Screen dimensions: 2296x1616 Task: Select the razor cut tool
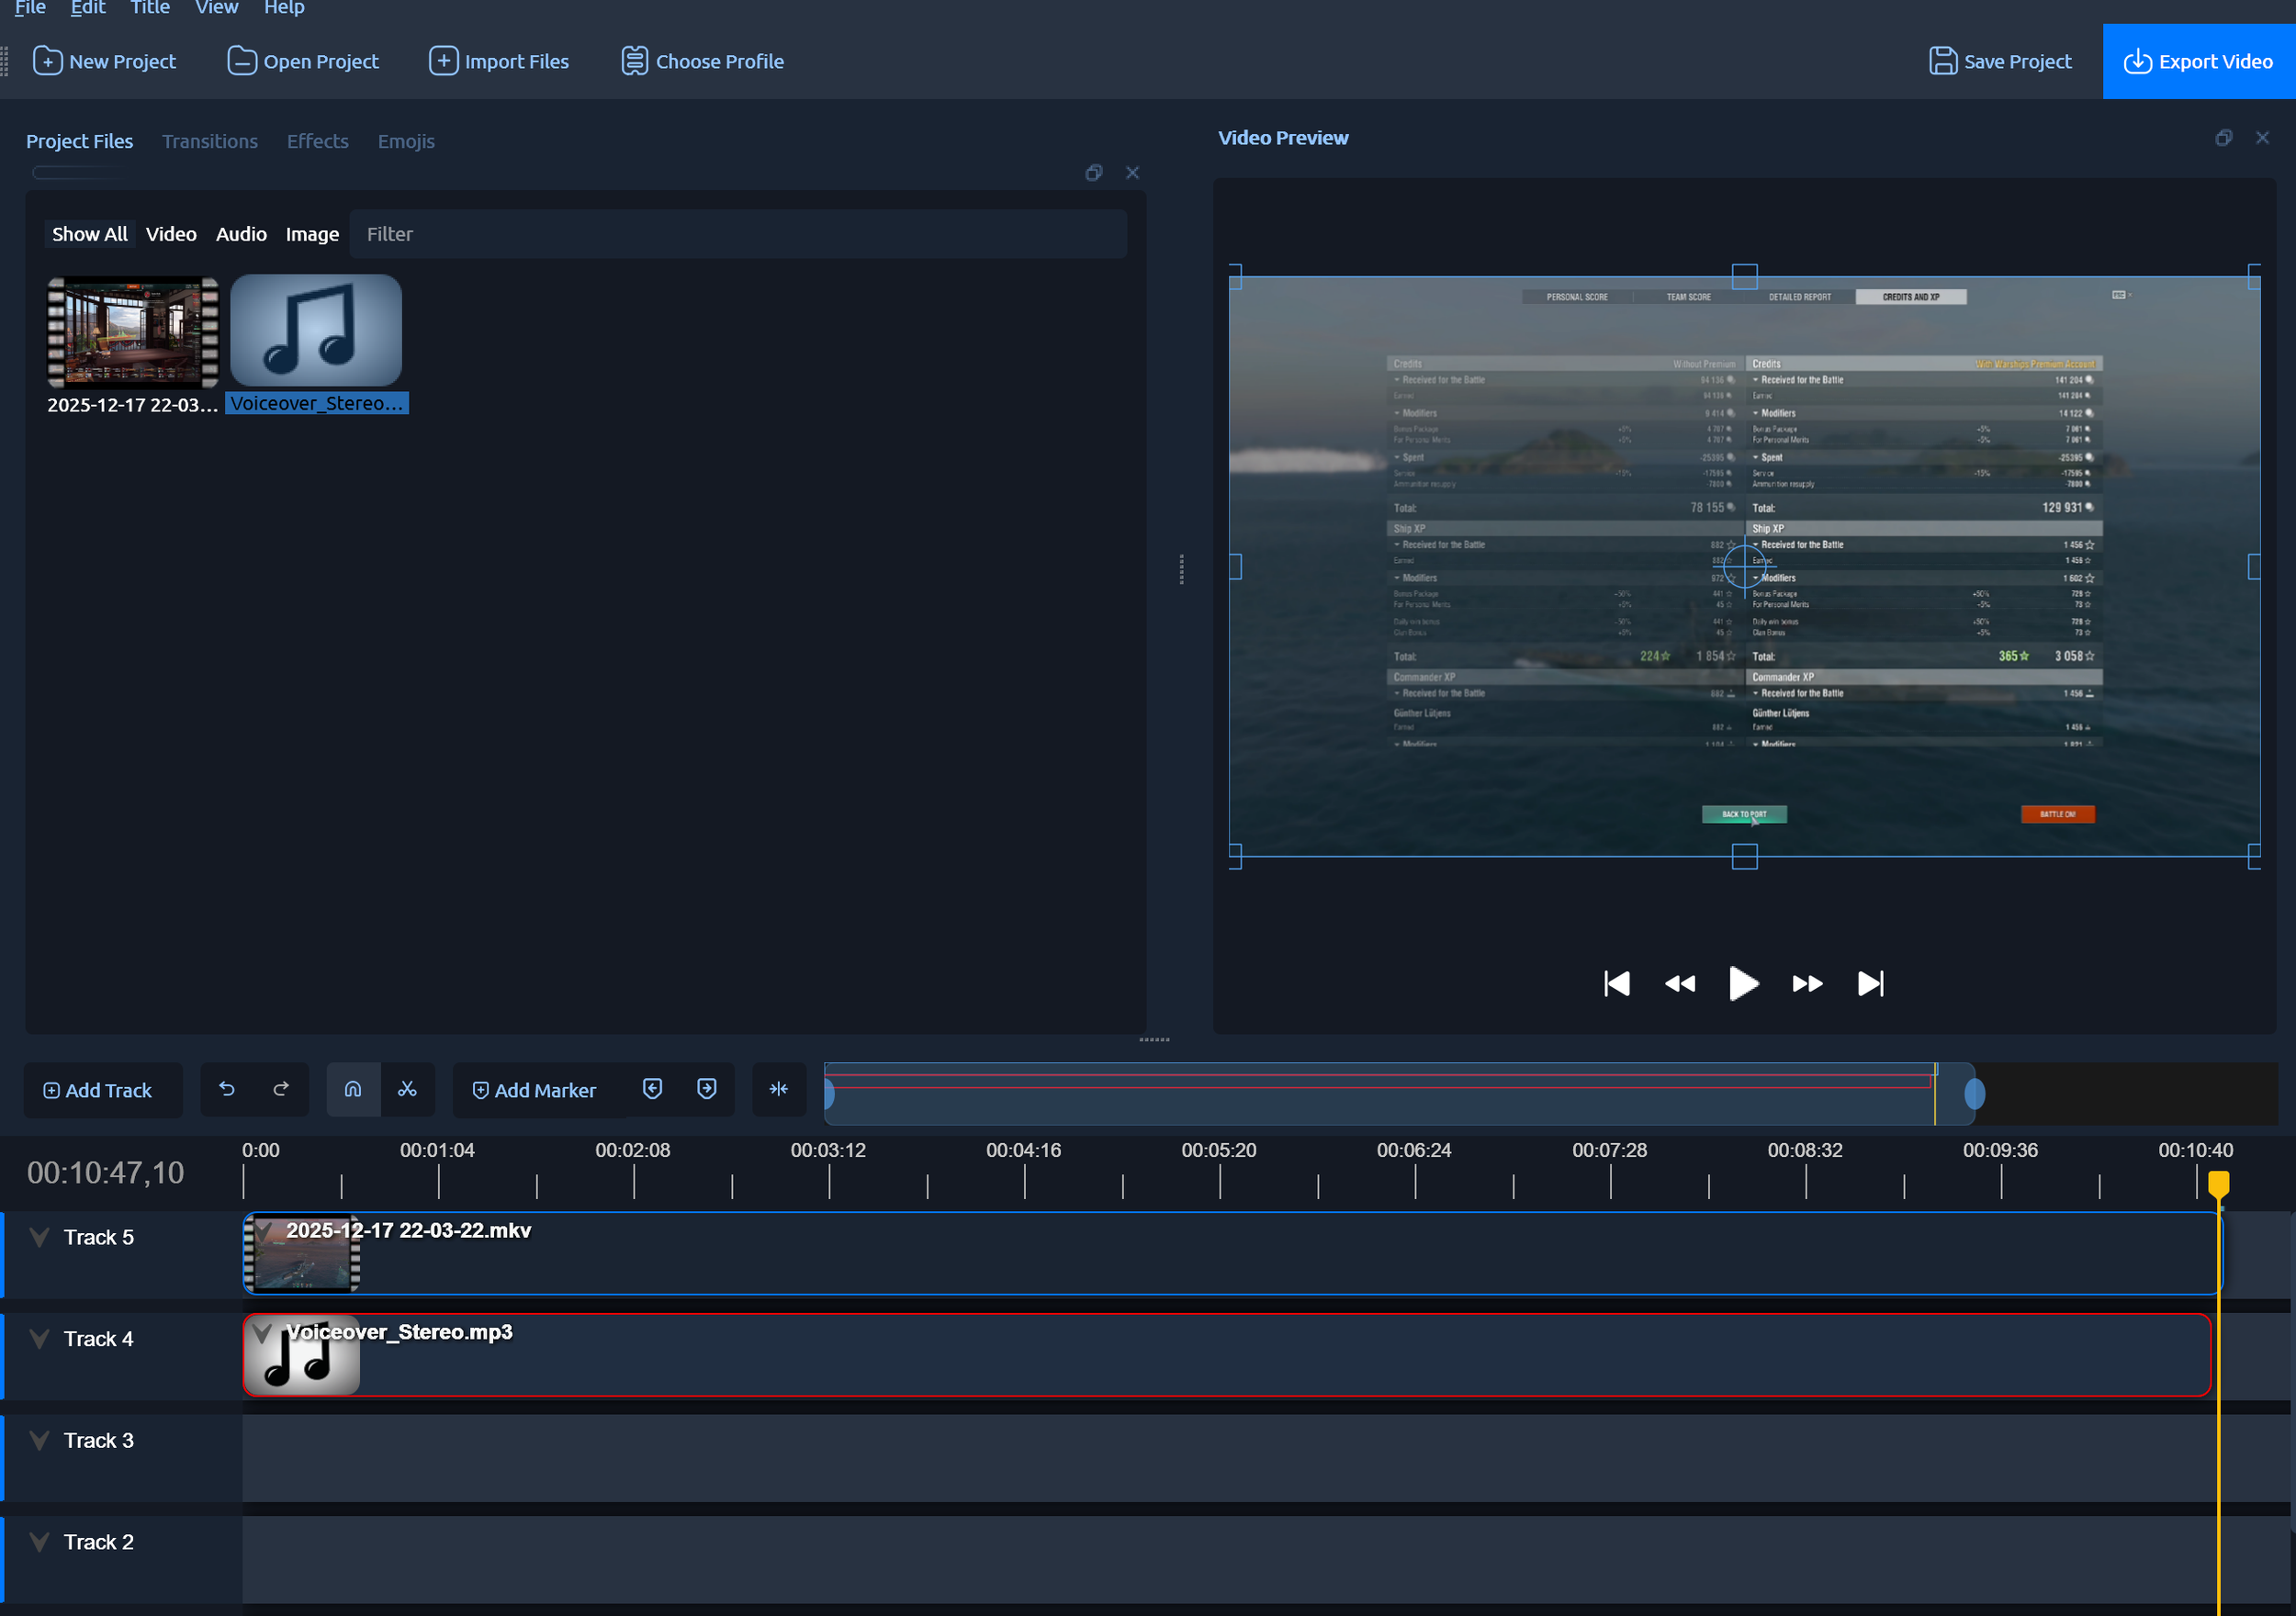pyautogui.click(x=407, y=1089)
